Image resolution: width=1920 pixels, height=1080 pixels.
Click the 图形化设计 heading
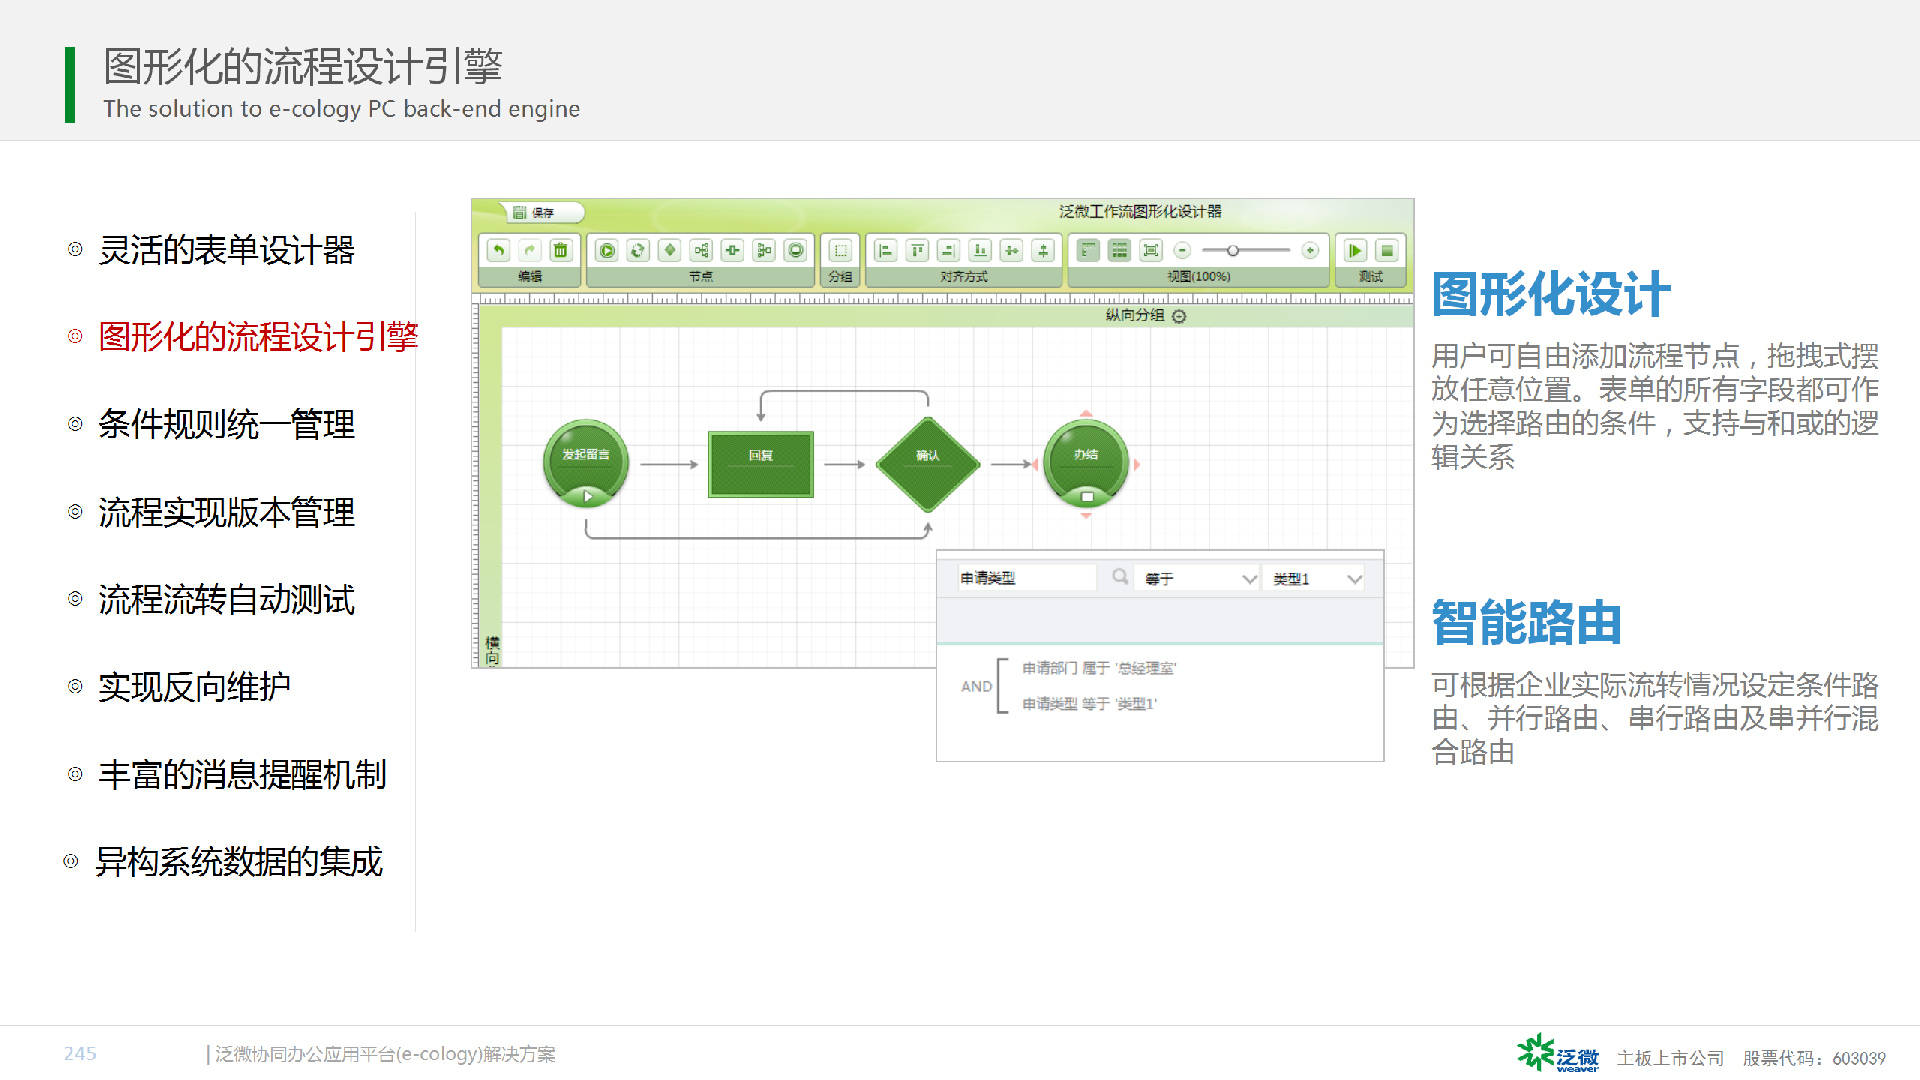click(x=1550, y=294)
